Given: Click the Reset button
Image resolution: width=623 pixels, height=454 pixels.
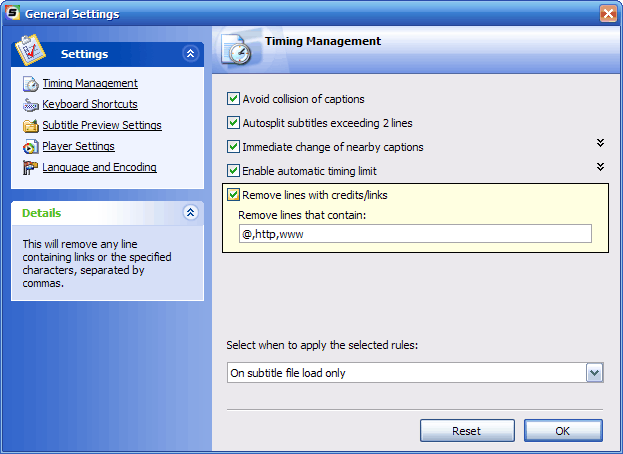Looking at the screenshot, I should [x=467, y=431].
